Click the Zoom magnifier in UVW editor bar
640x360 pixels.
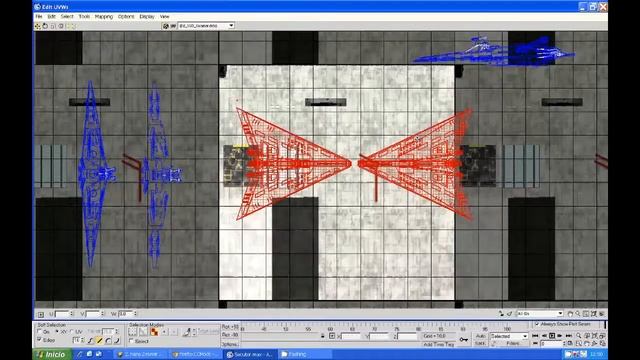(x=578, y=314)
